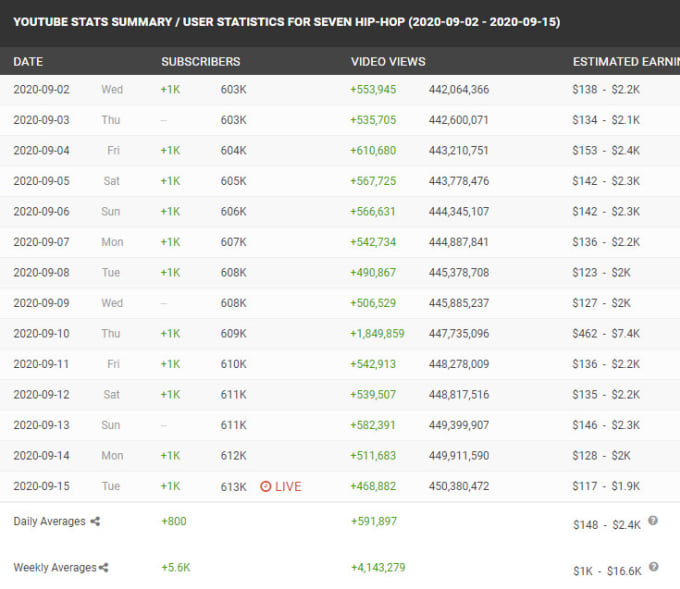Click subscriber total 613K
Image resolution: width=680 pixels, height=589 pixels.
tap(233, 487)
